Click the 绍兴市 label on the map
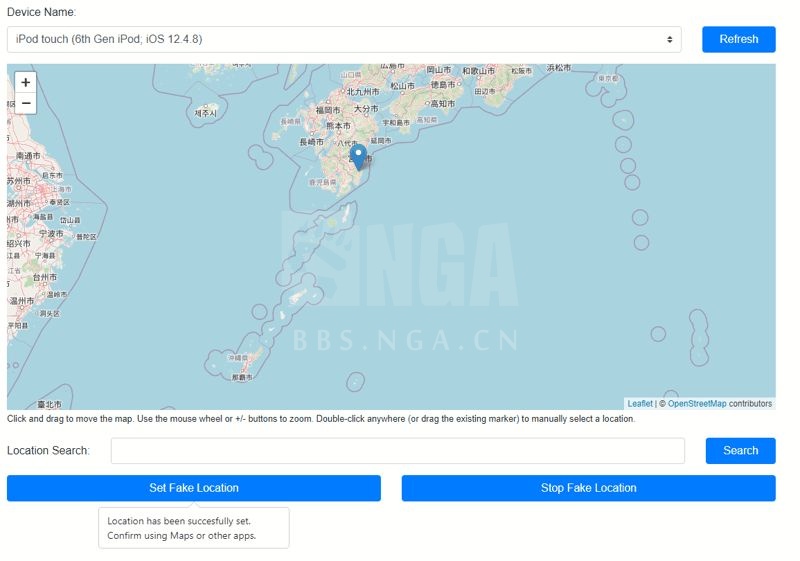 point(19,243)
